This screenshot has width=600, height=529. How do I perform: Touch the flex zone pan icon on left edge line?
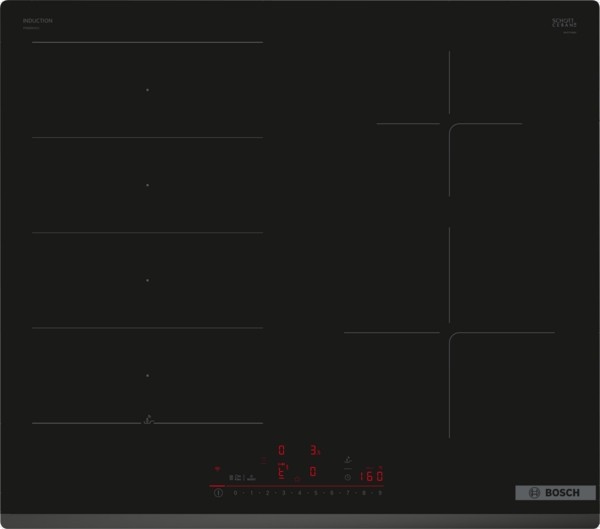click(148, 420)
